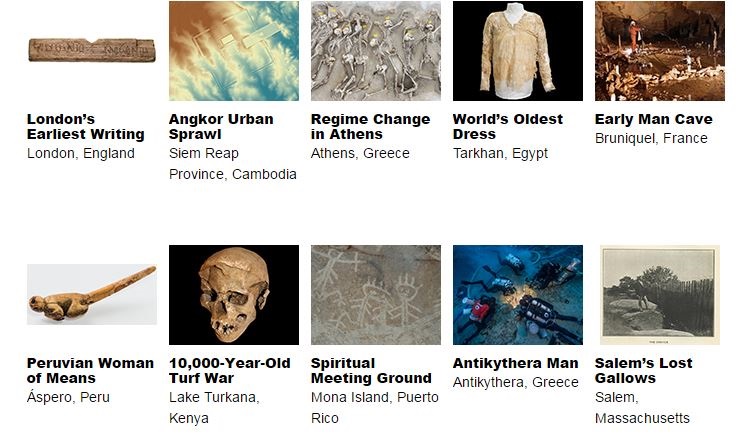Viewport: 743px width, 435px height.
Task: Open the Lake Turkana skull image
Action: (234, 295)
